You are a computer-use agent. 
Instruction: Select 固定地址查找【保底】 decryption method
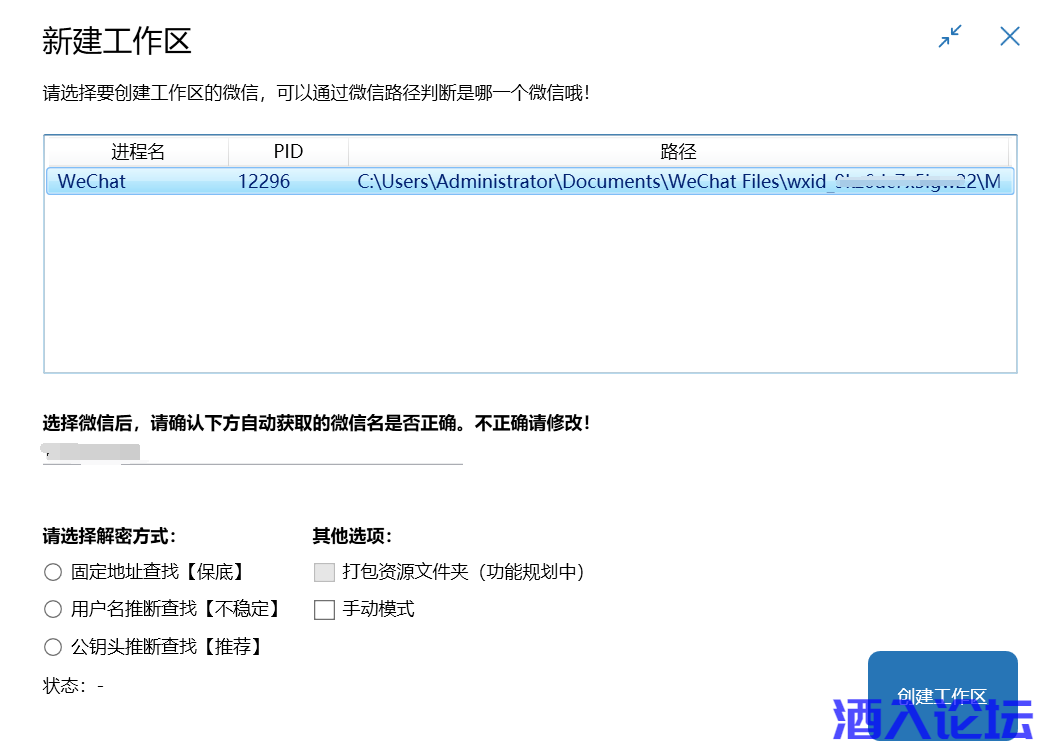pyautogui.click(x=53, y=572)
